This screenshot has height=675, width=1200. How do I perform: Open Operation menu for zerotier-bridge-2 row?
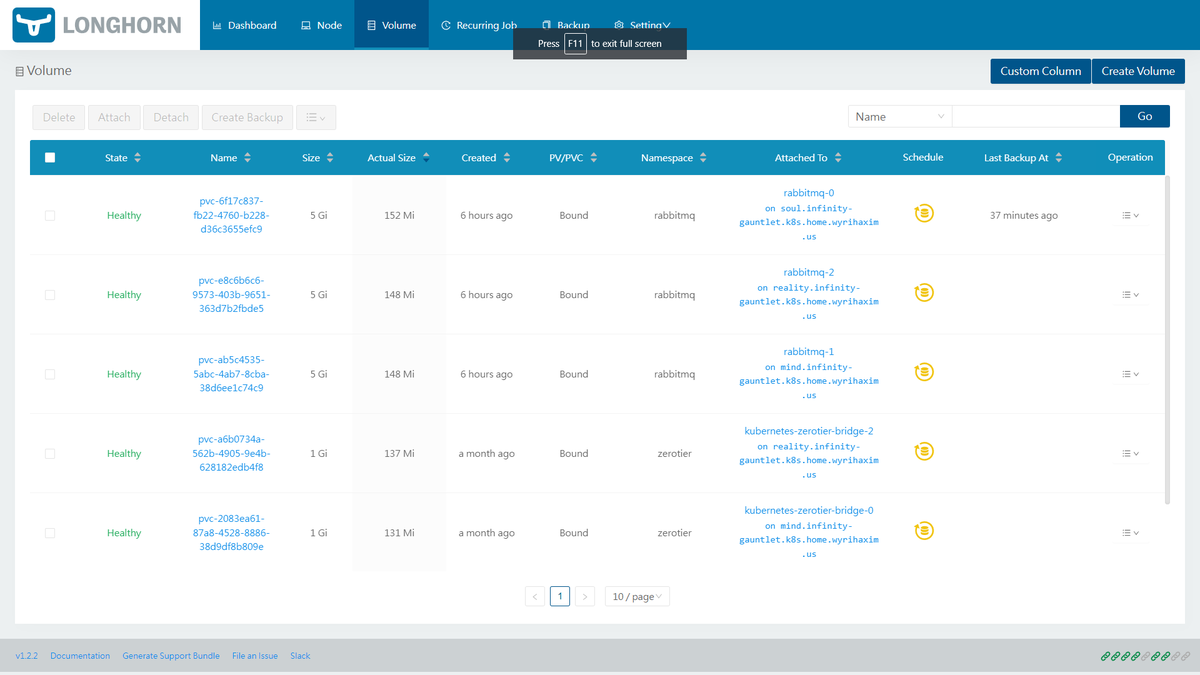pos(1130,454)
